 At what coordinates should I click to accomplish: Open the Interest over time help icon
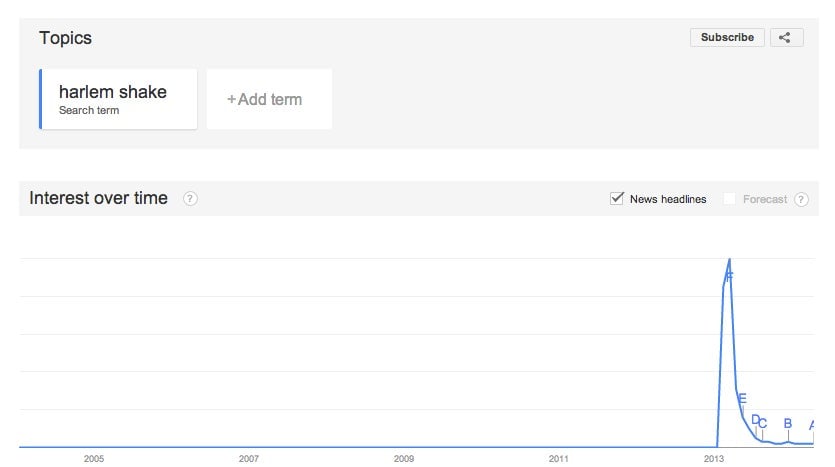point(190,199)
